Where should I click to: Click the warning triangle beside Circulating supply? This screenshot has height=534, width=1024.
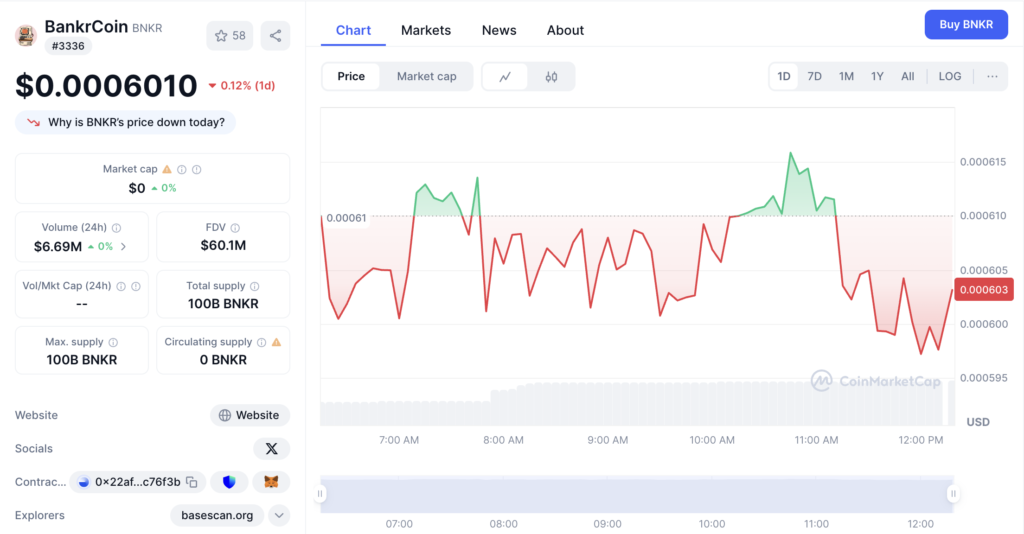276,342
